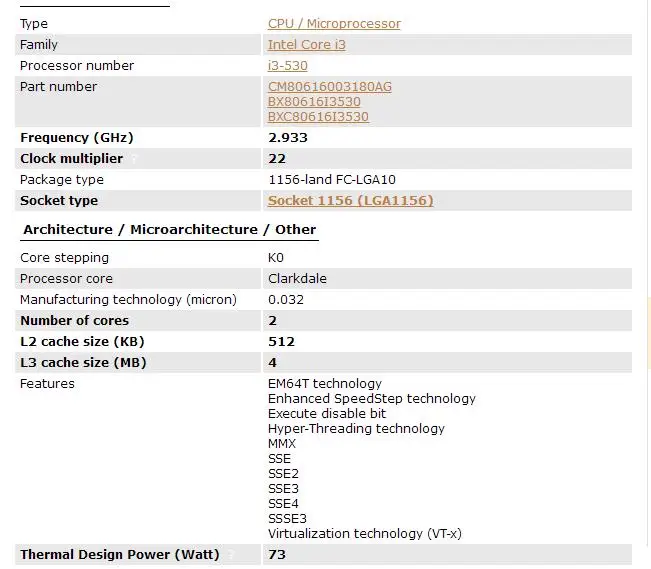The width and height of the screenshot is (651, 569).
Task: Select the L3 cache size (MB) label
Action: (x=83, y=363)
